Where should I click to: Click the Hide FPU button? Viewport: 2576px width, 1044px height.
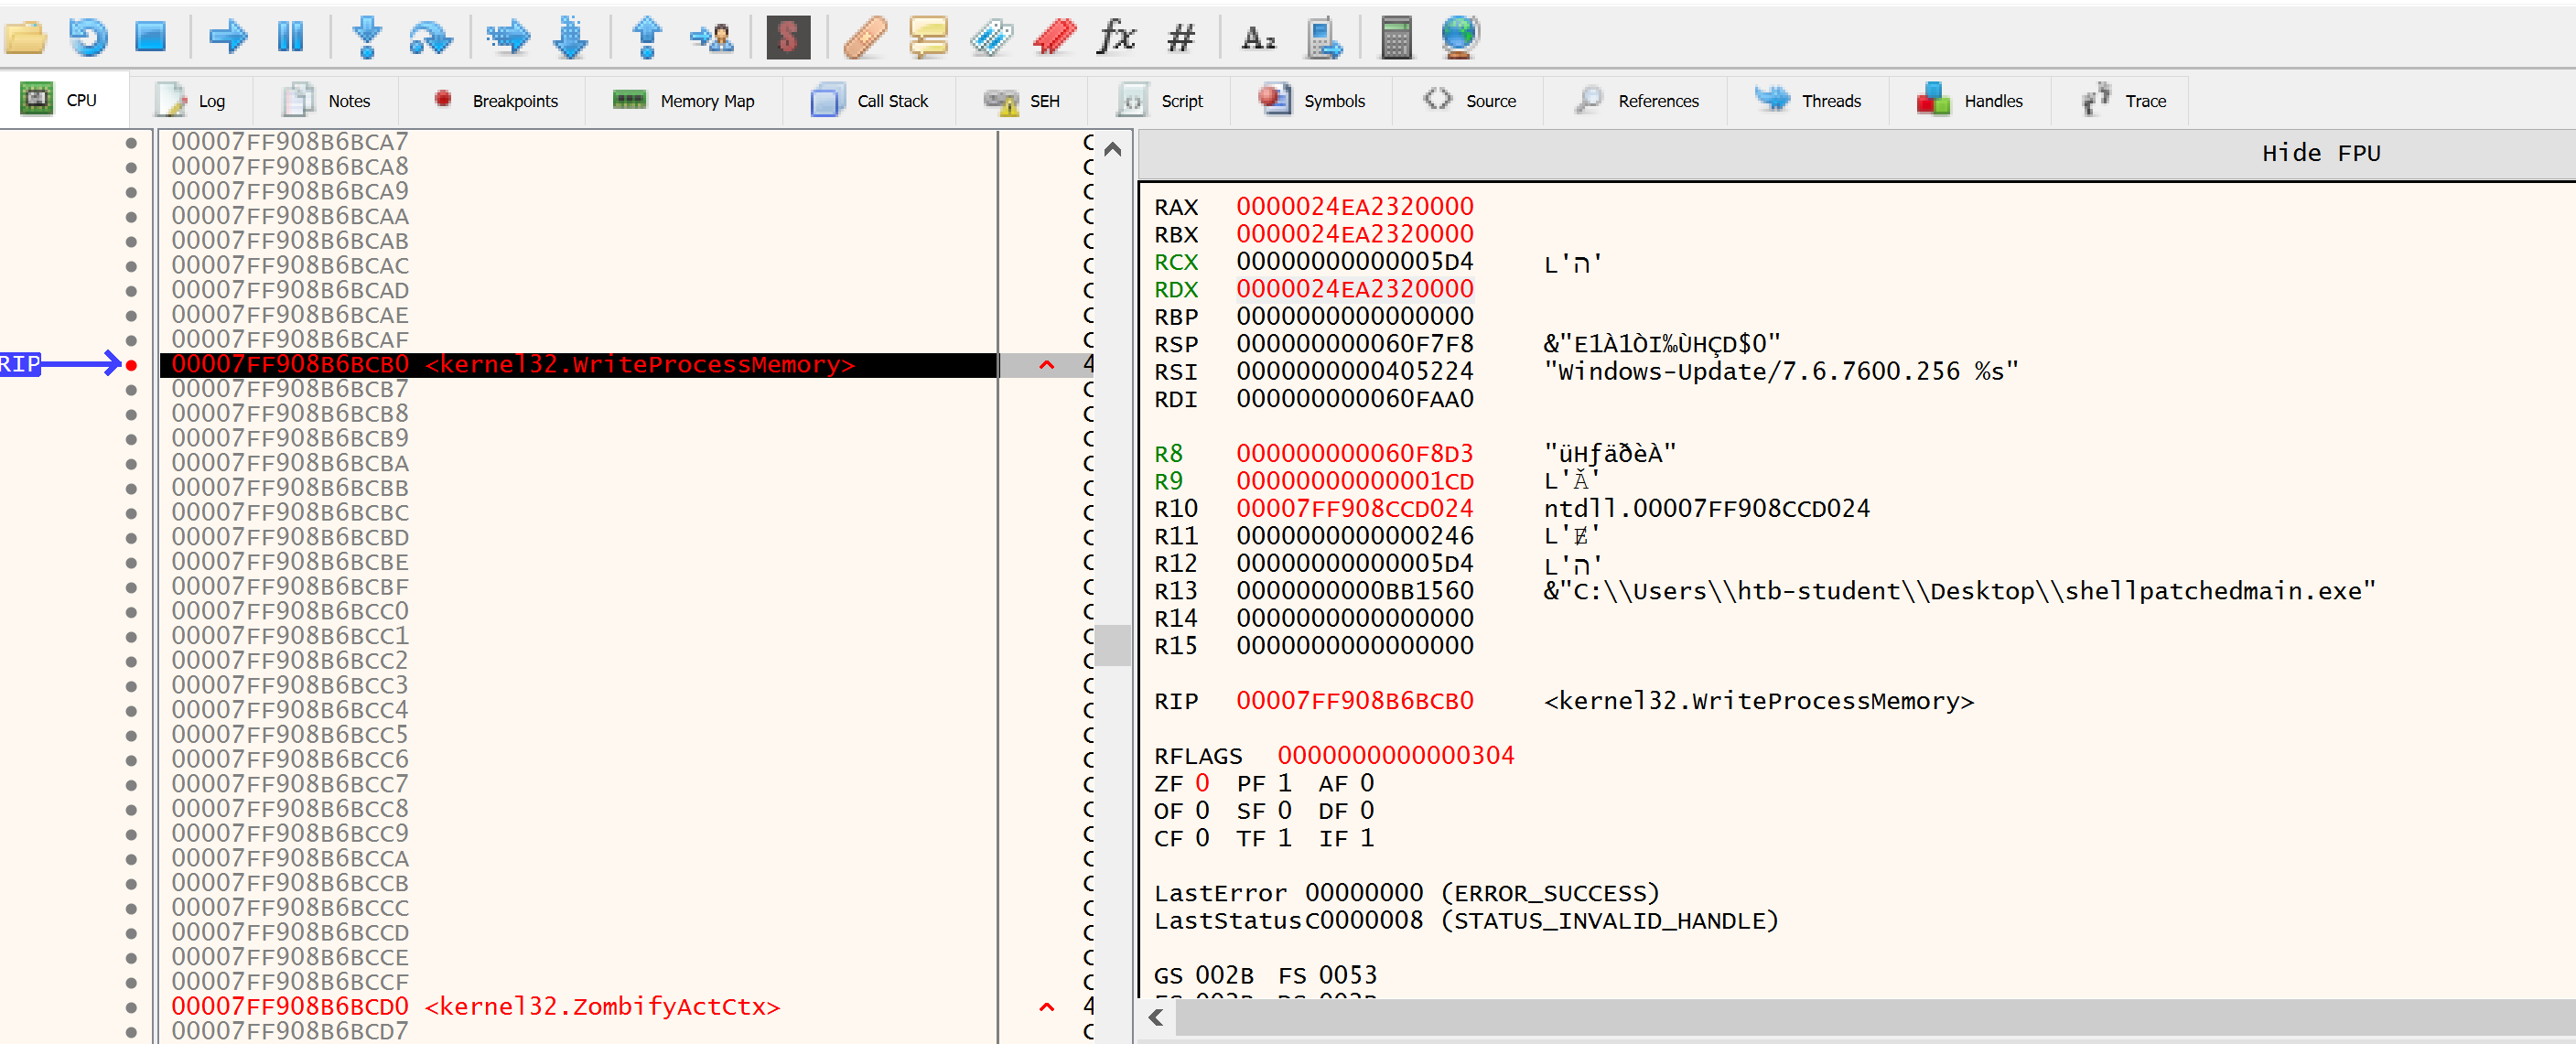tap(2321, 153)
